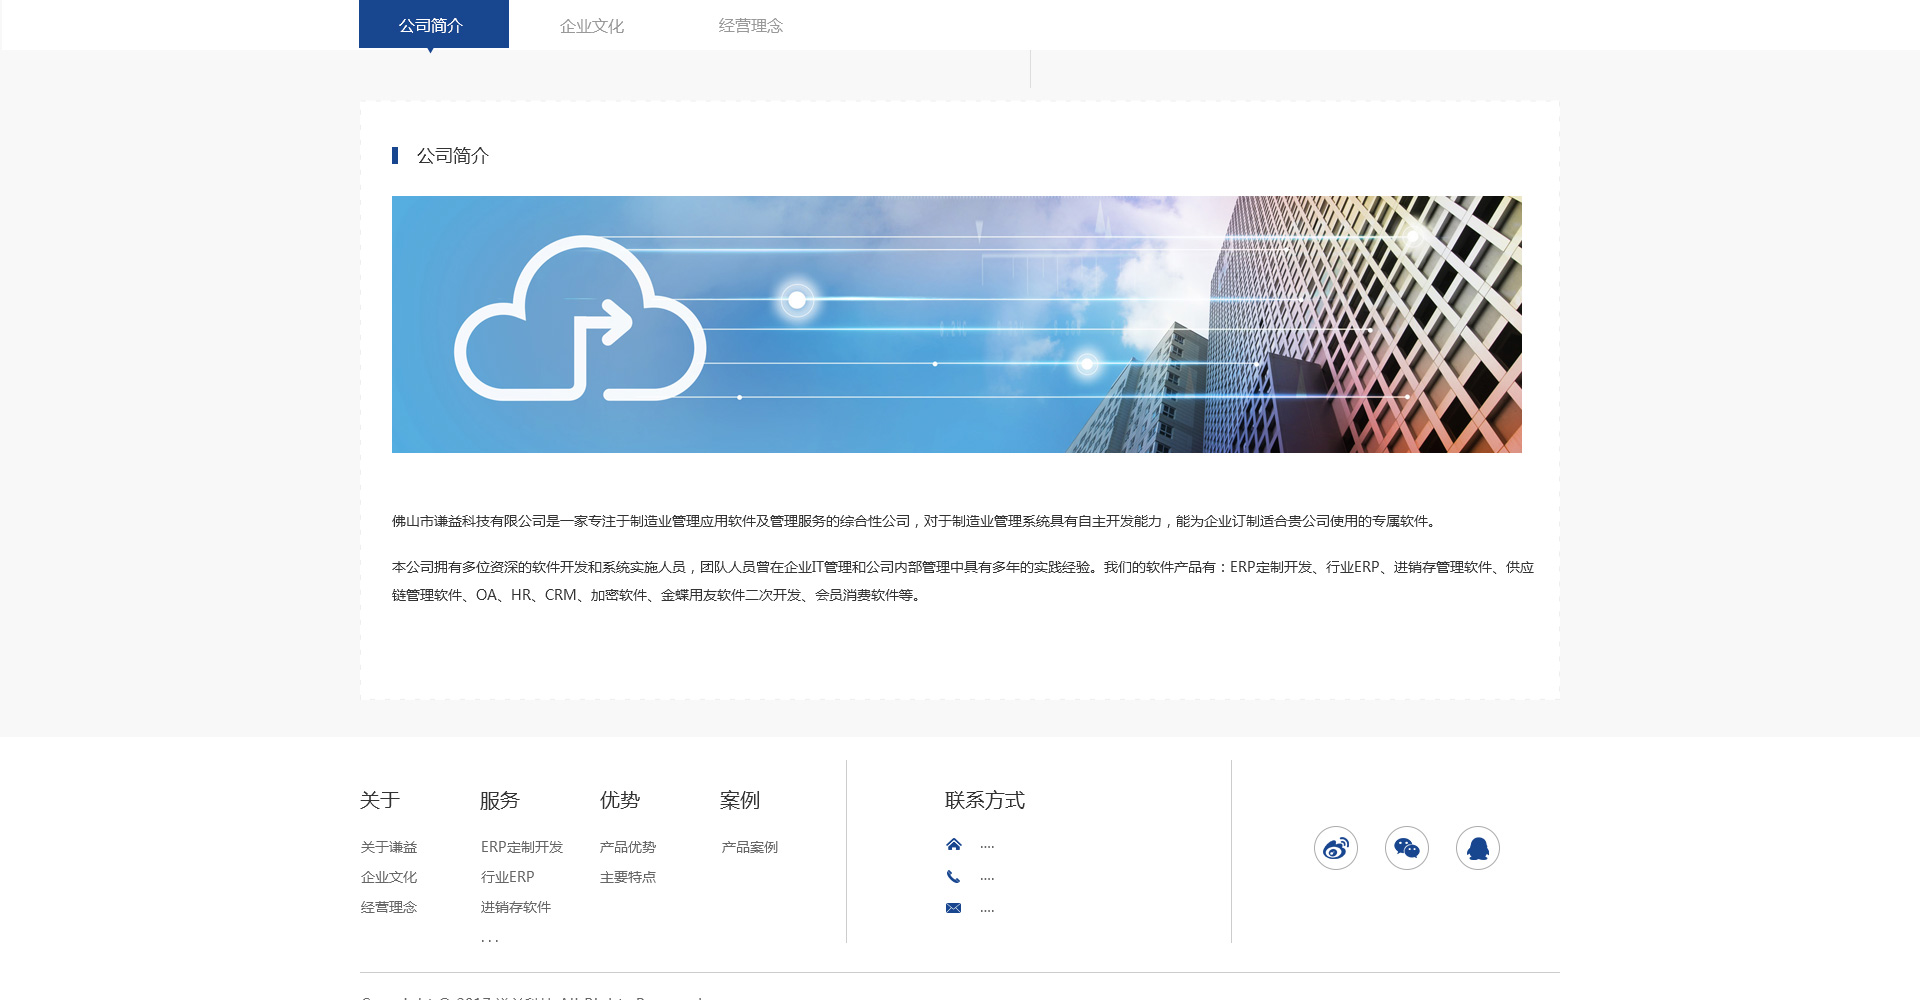
Task: Open the 经营理念 tab
Action: tap(750, 26)
